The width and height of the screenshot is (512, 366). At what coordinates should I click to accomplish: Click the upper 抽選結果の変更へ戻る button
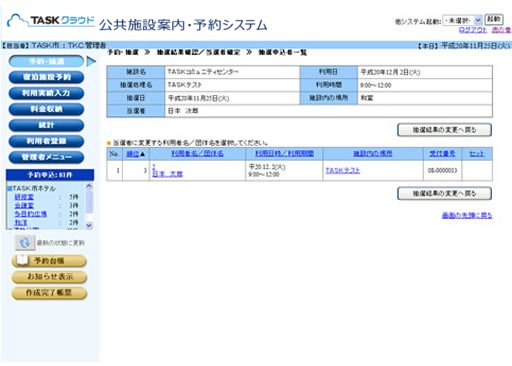coord(444,130)
